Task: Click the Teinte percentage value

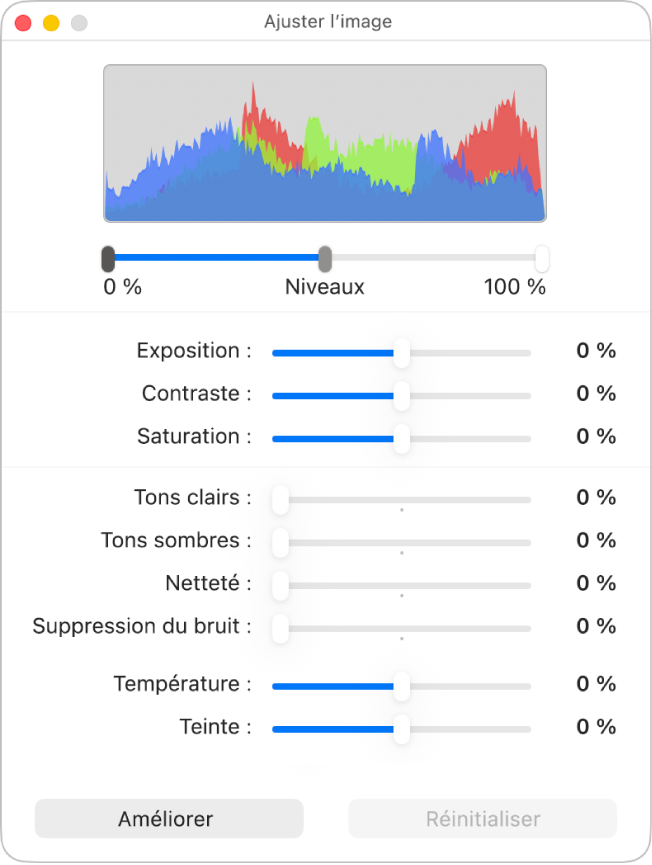Action: point(596,727)
